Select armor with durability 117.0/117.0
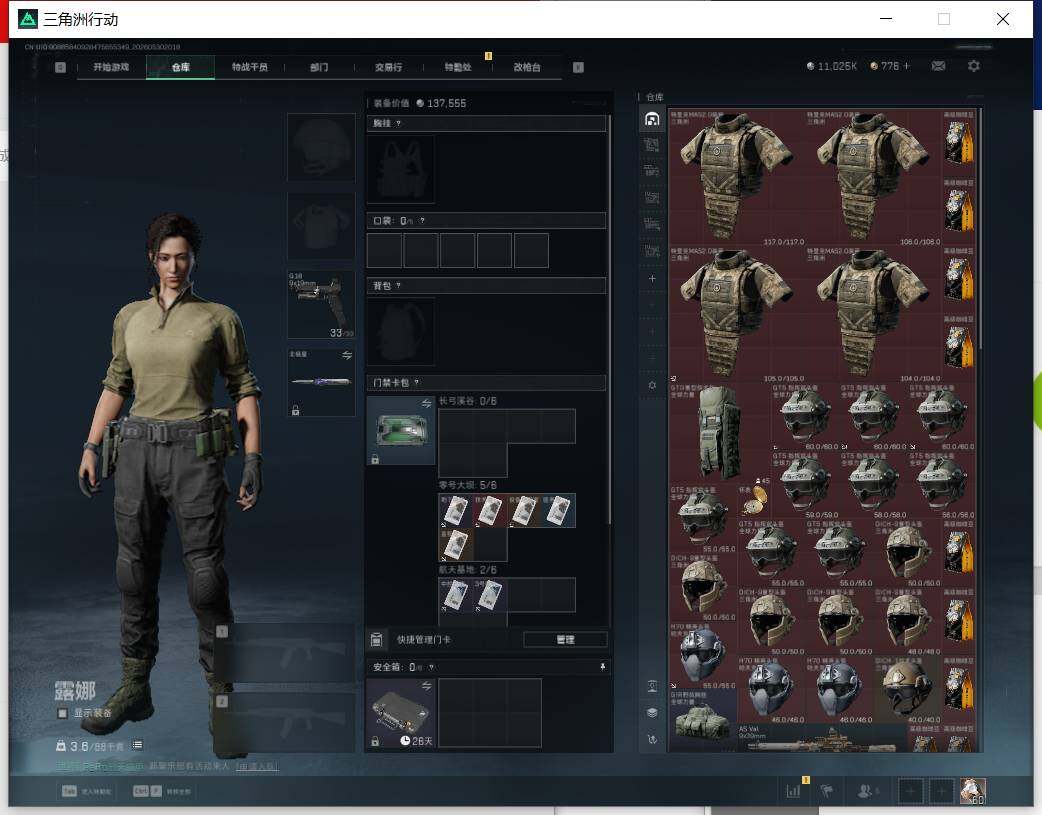Image resolution: width=1042 pixels, height=815 pixels. [x=737, y=177]
